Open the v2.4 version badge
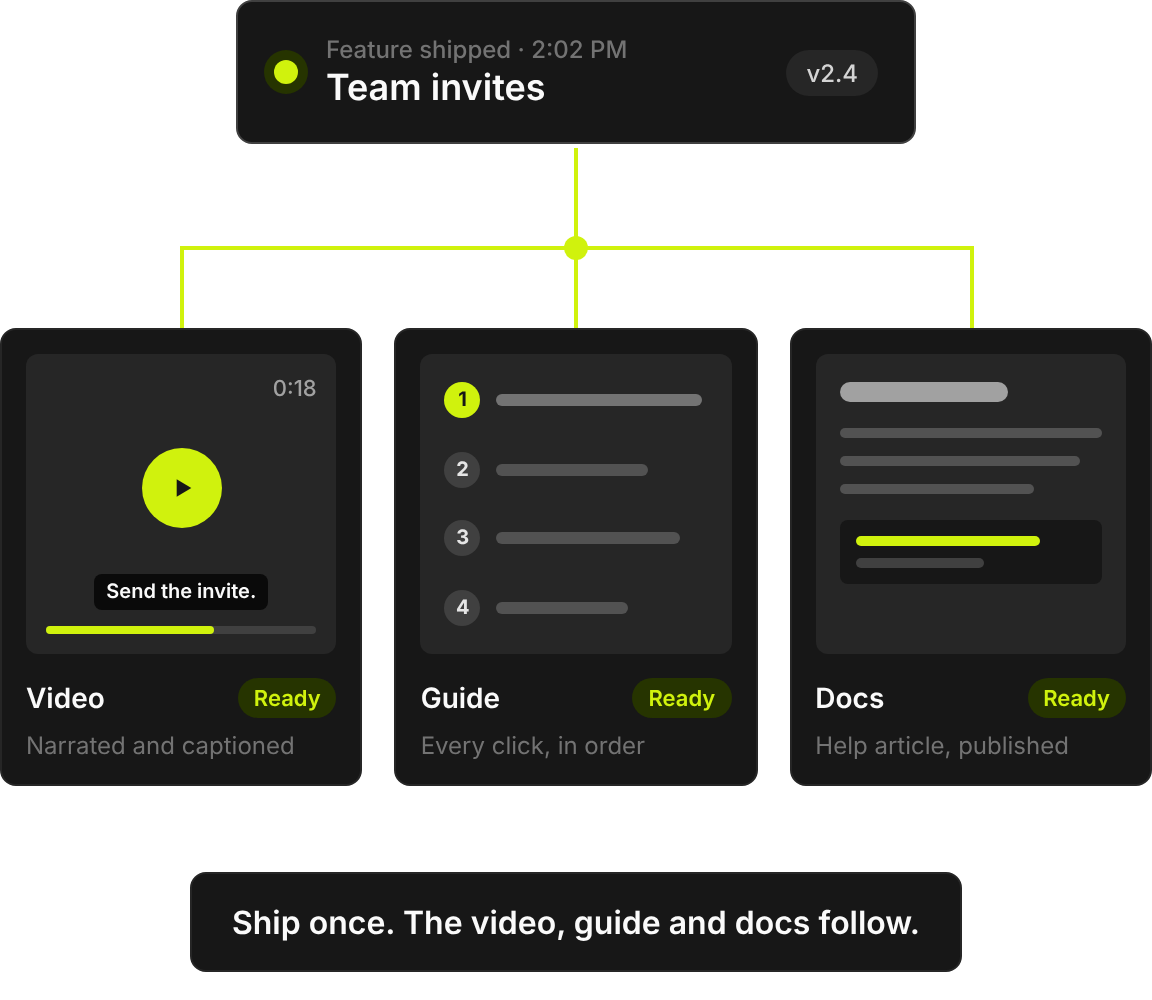 pyautogui.click(x=832, y=73)
